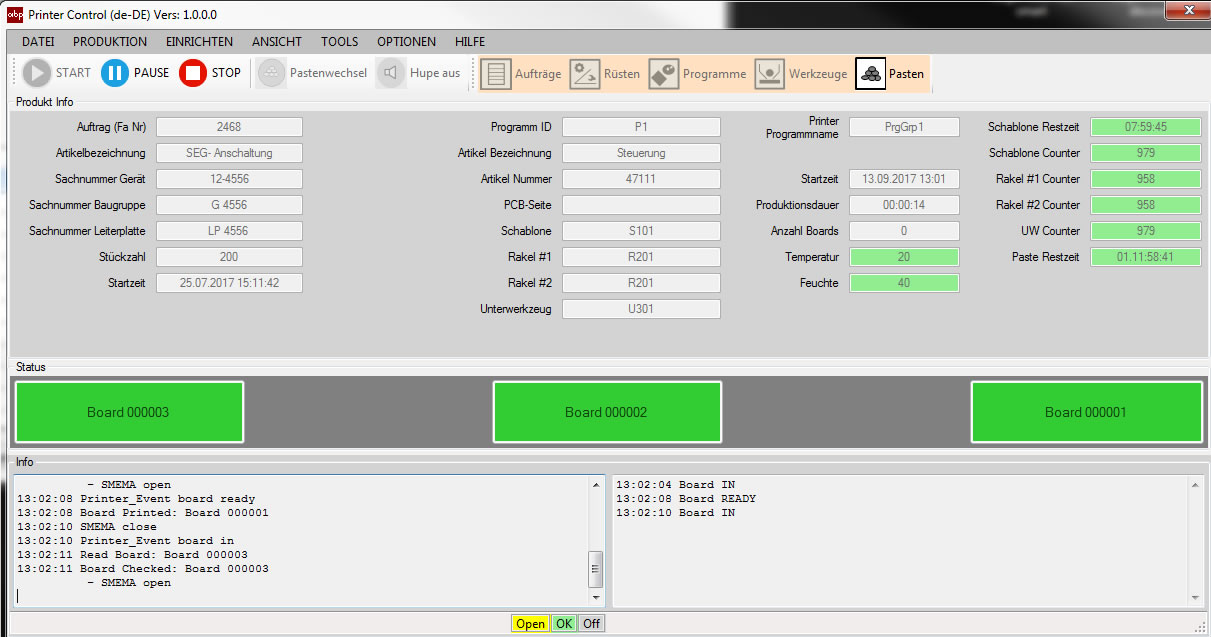Screen dimensions: 1211x637
Task: Click the green Temperatur value 20
Action: pos(904,257)
